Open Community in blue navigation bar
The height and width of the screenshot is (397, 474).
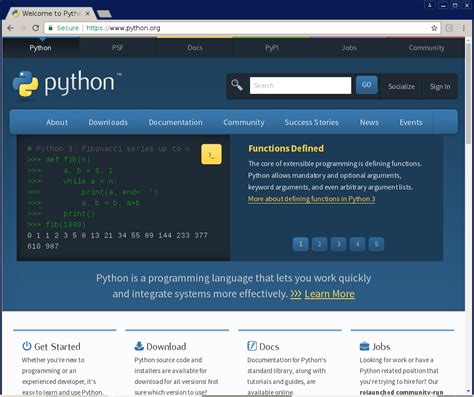pos(244,122)
